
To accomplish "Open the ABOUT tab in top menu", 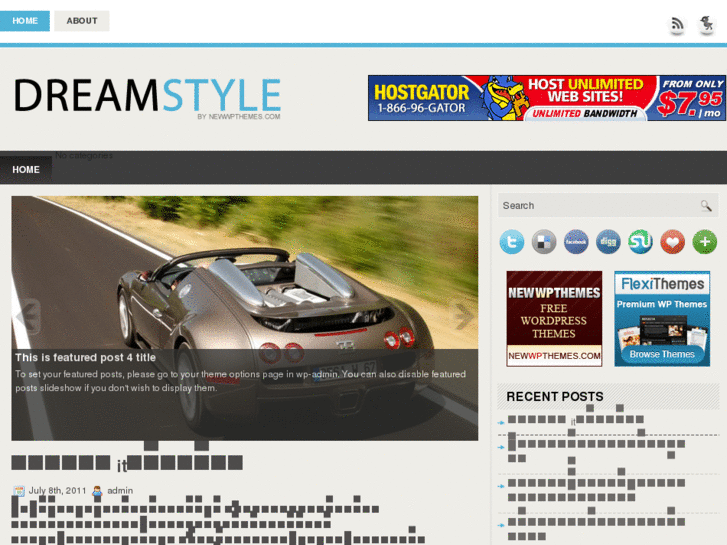I will [x=82, y=21].
